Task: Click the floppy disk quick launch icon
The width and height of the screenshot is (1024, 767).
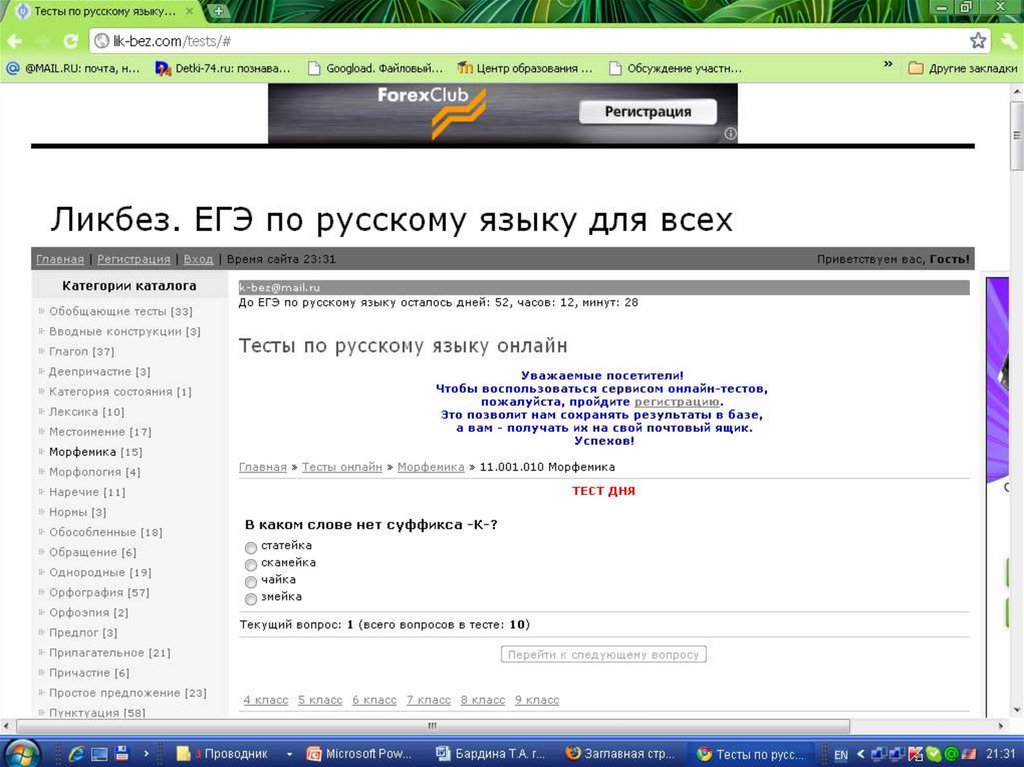Action: (122, 753)
